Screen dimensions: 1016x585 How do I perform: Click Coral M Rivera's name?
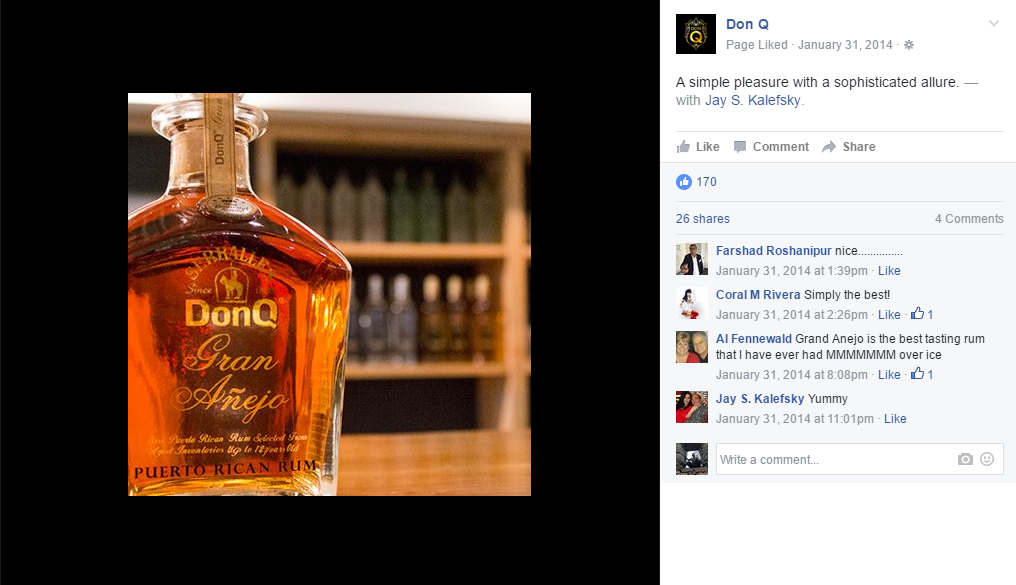click(757, 295)
